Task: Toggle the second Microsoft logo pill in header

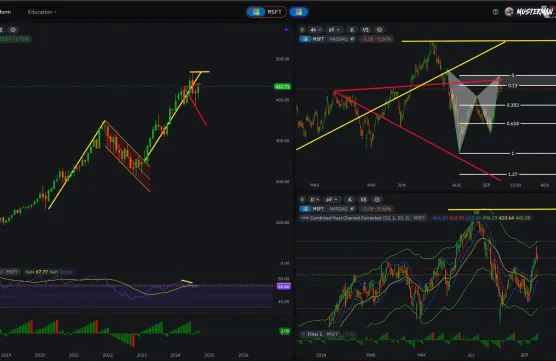Action: point(299,12)
